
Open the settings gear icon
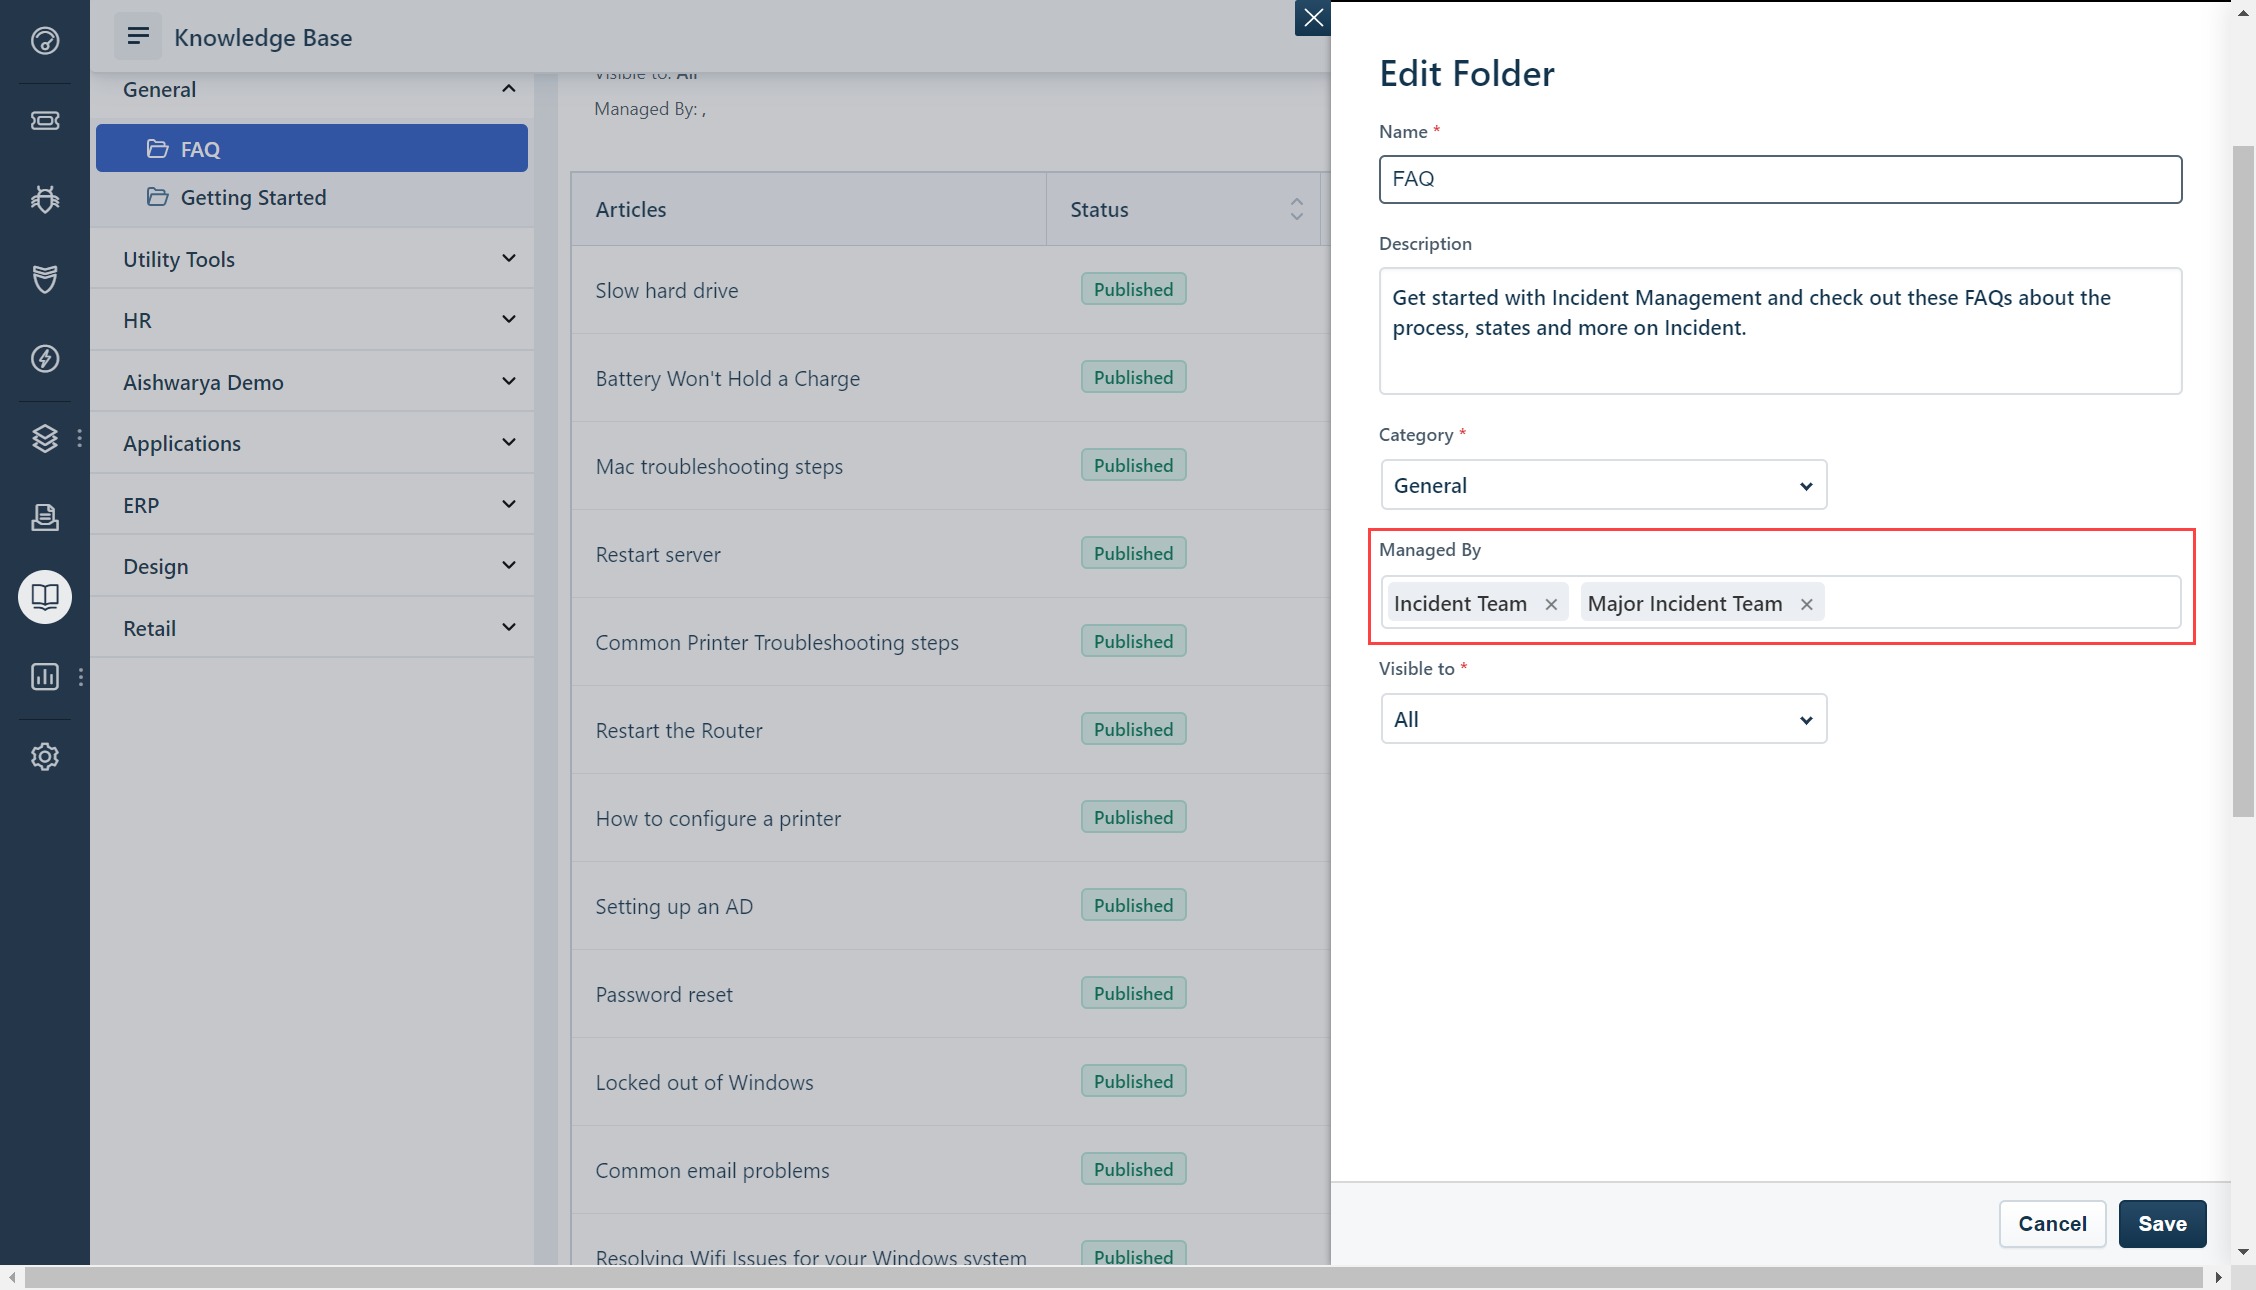coord(45,757)
